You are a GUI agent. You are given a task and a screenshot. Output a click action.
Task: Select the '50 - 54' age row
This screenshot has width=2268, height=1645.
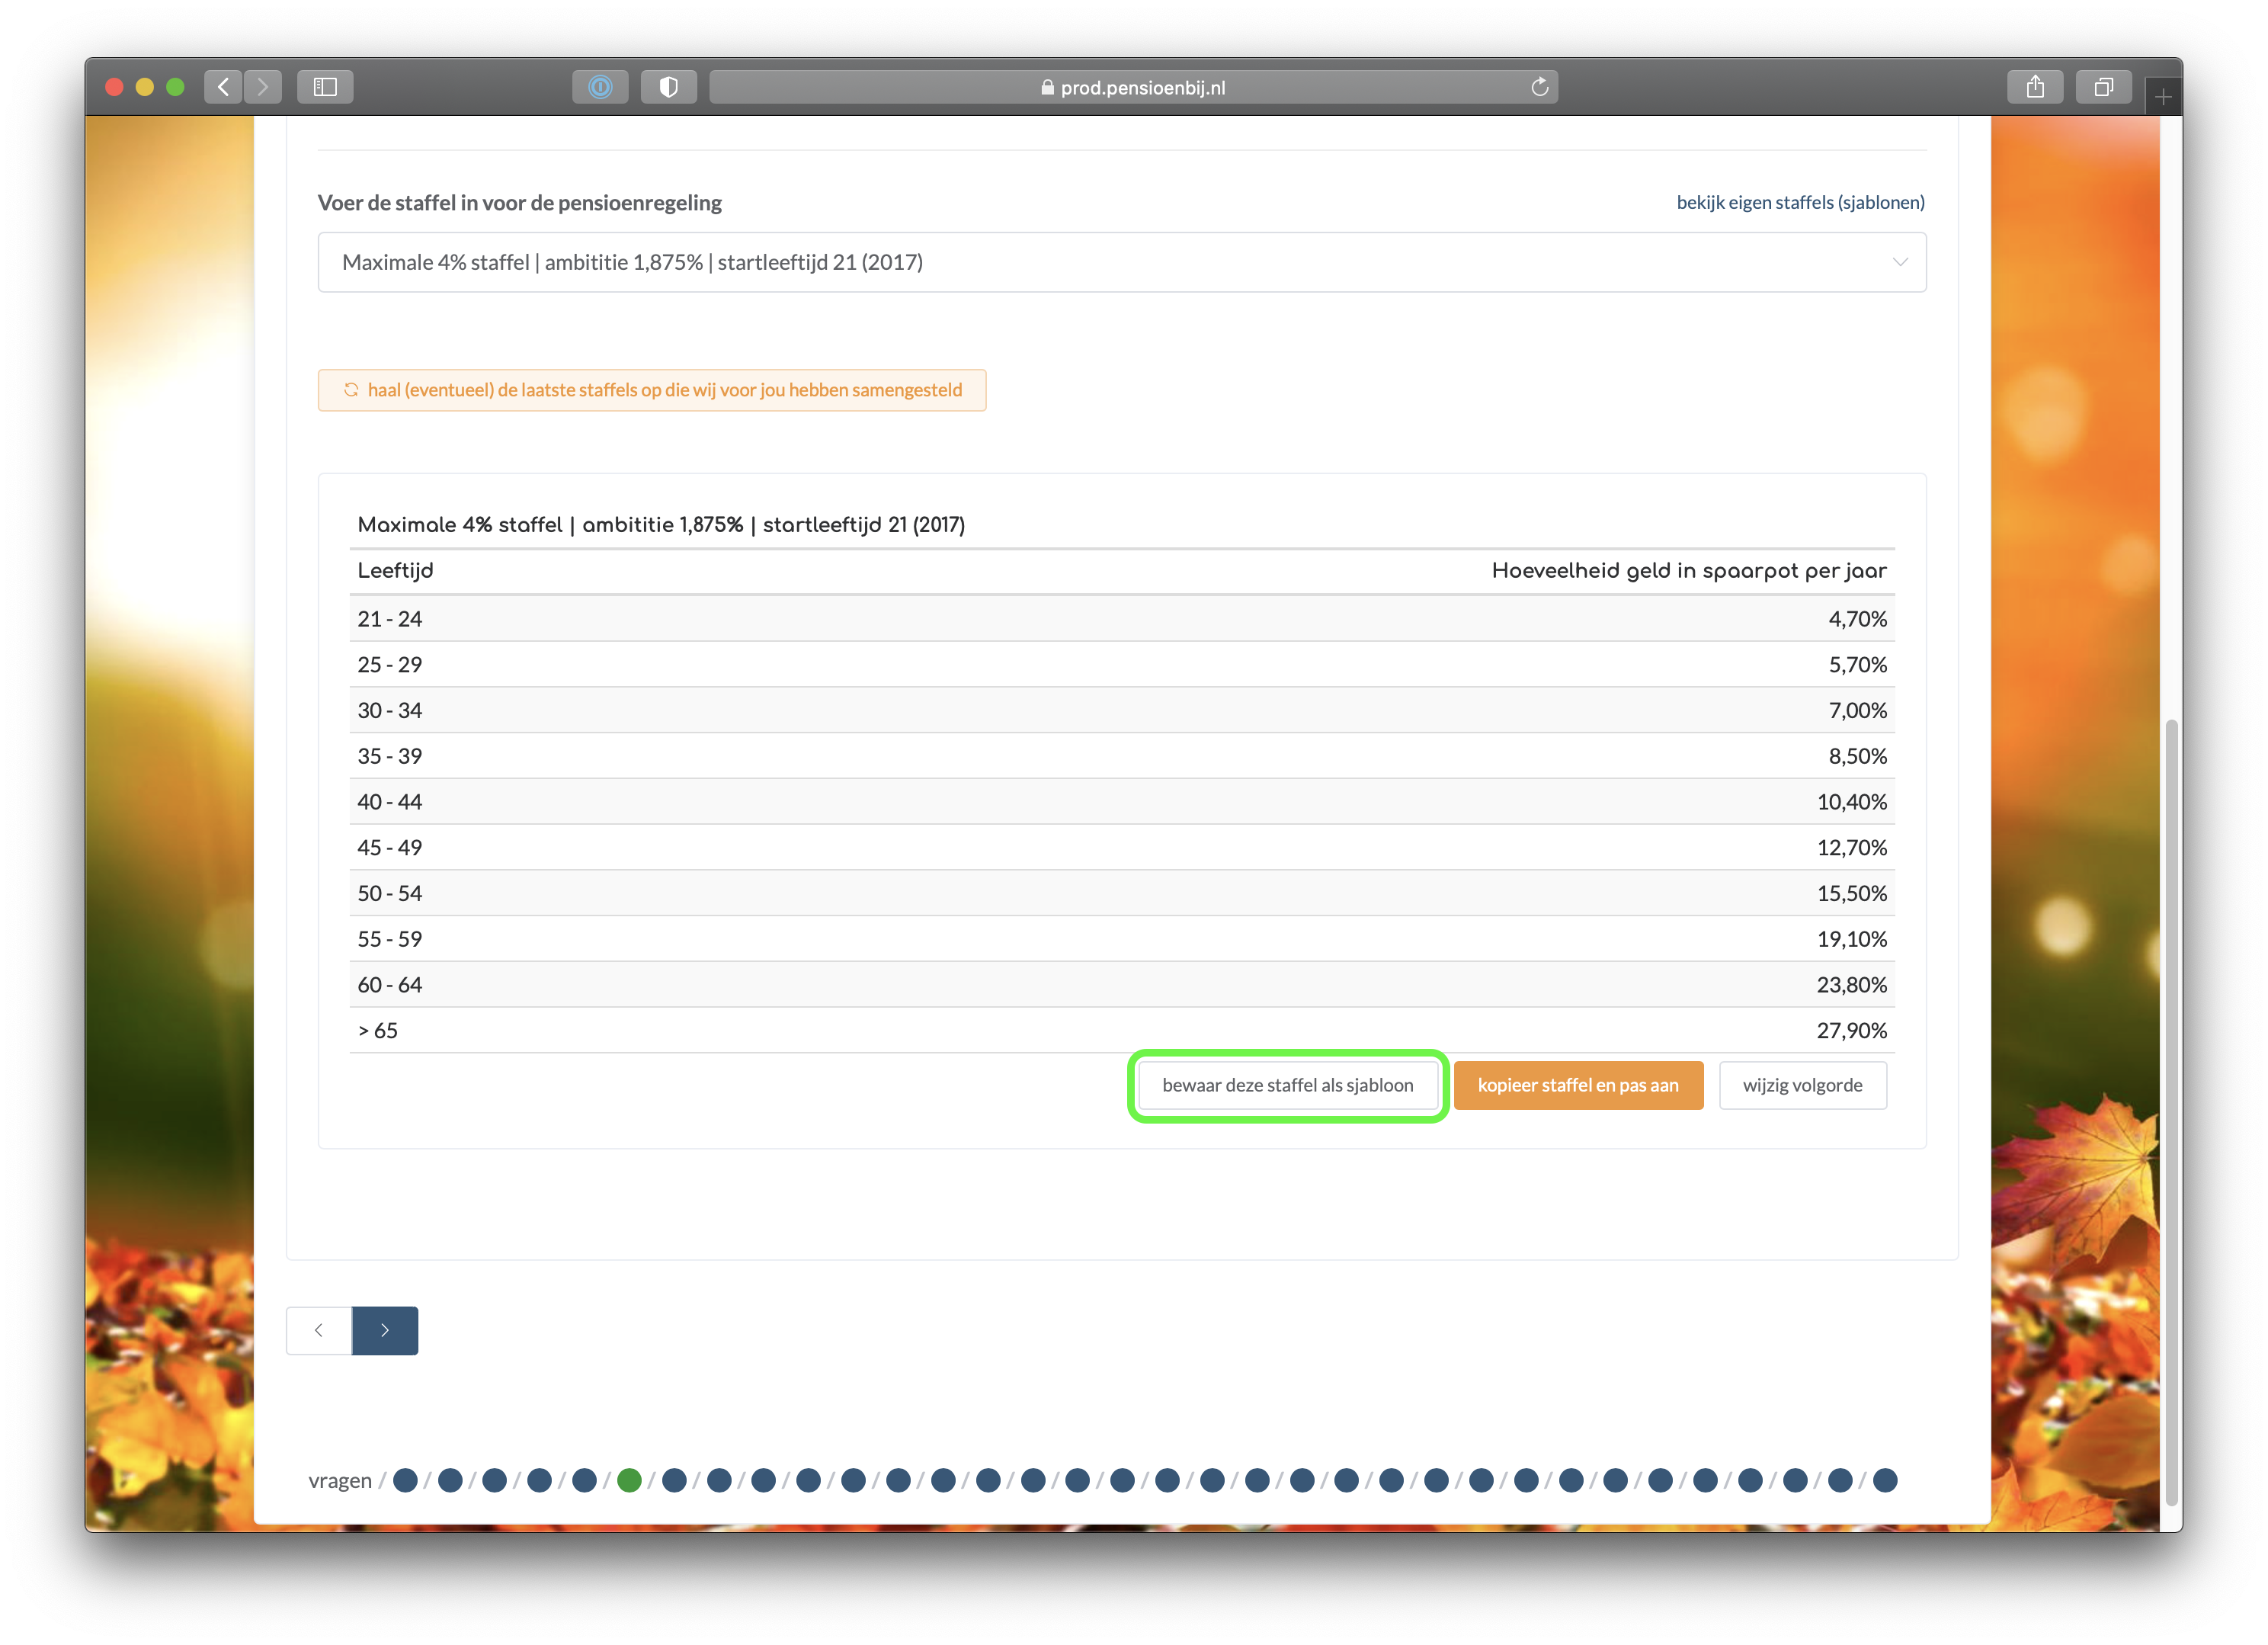(1122, 893)
